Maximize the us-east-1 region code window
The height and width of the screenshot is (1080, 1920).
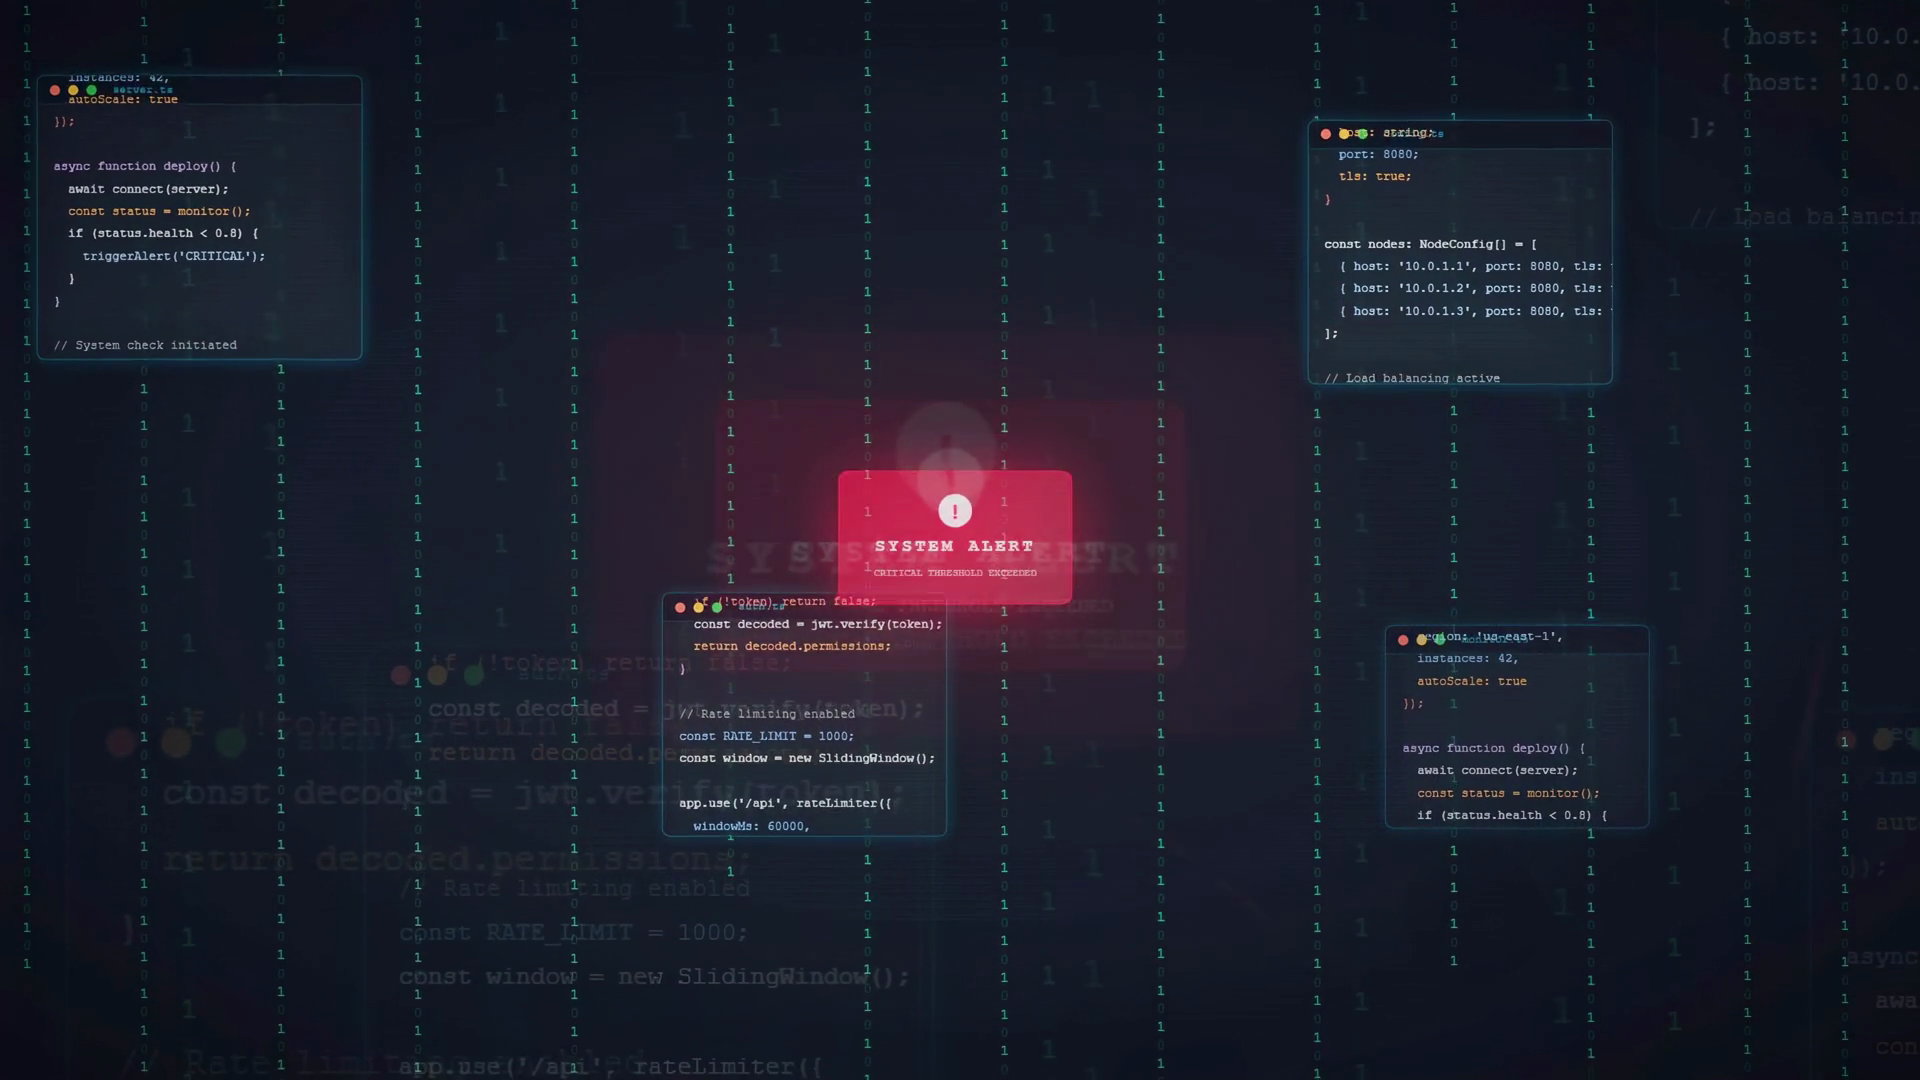point(1440,640)
